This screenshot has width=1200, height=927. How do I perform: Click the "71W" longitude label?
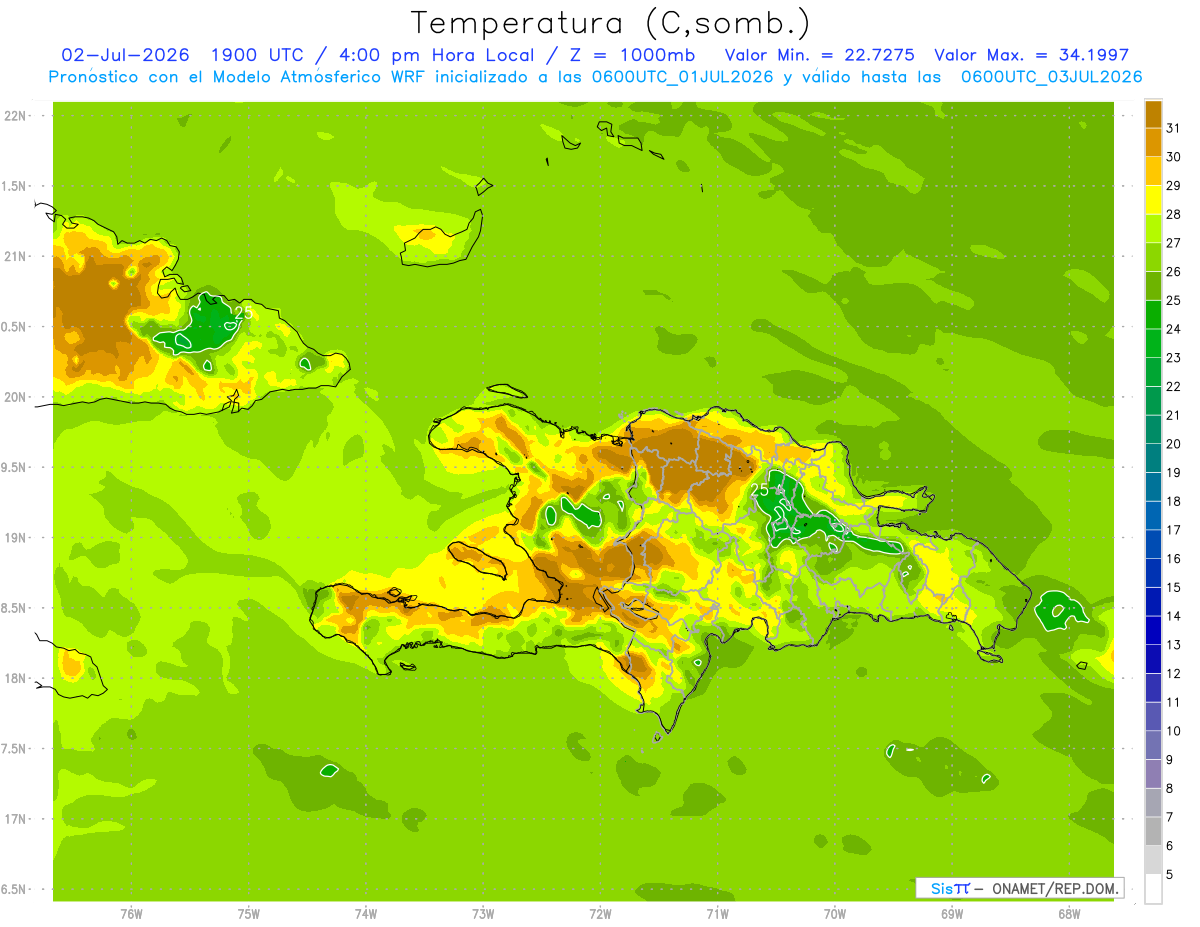717,914
